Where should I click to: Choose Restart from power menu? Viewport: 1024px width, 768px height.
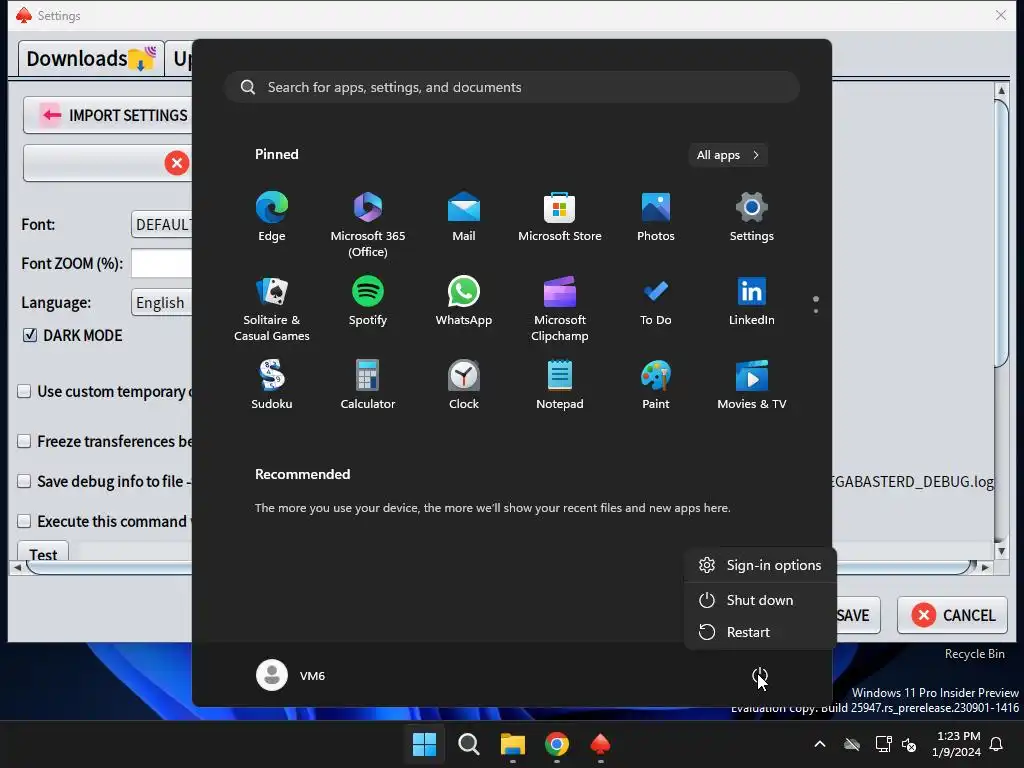pyautogui.click(x=760, y=632)
